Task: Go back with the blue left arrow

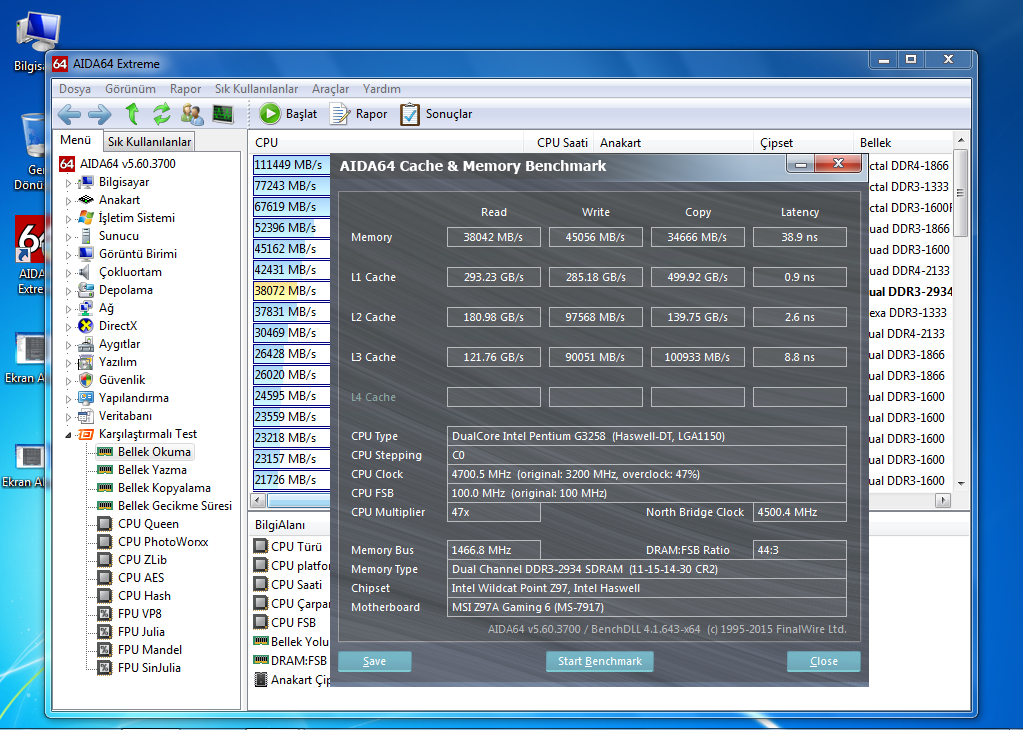Action: pyautogui.click(x=69, y=114)
